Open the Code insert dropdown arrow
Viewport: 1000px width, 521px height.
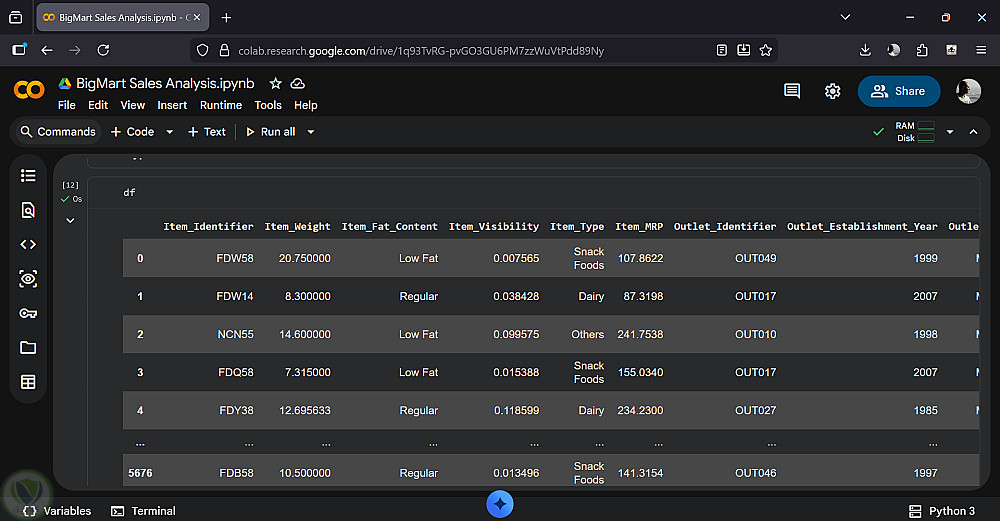tap(169, 132)
